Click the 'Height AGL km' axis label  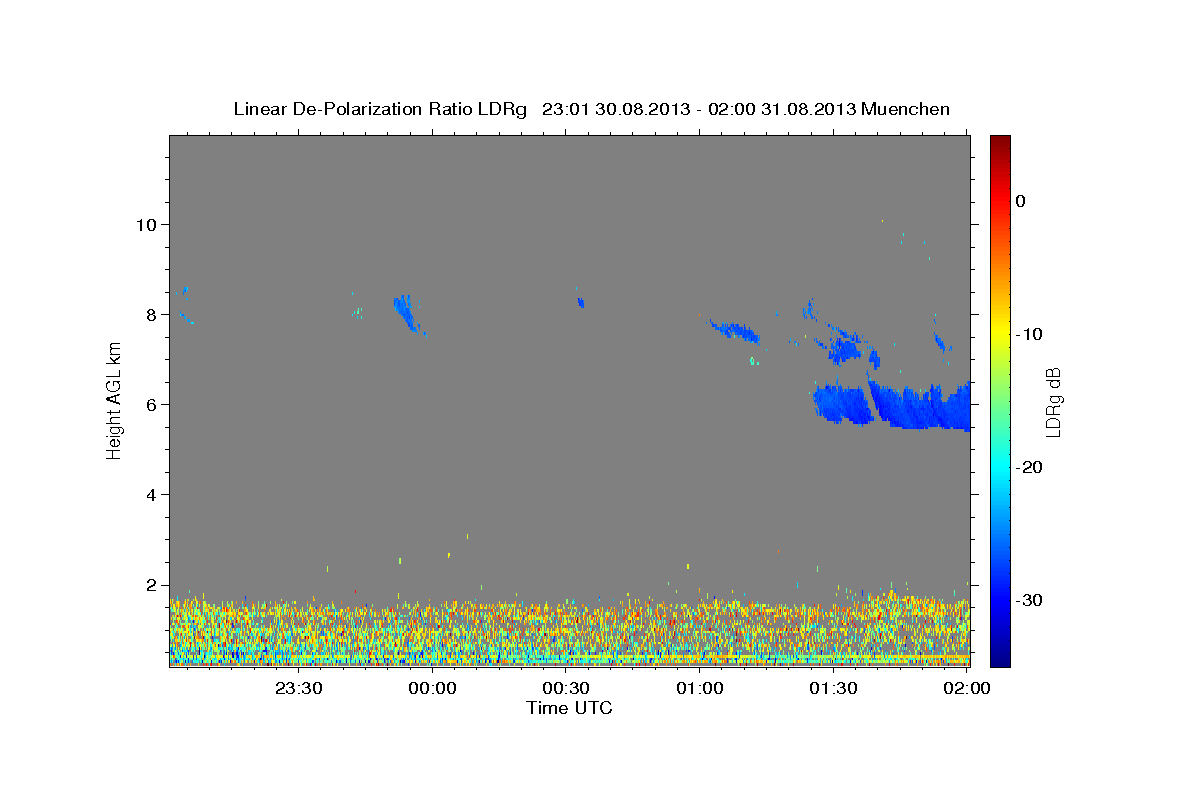[114, 399]
